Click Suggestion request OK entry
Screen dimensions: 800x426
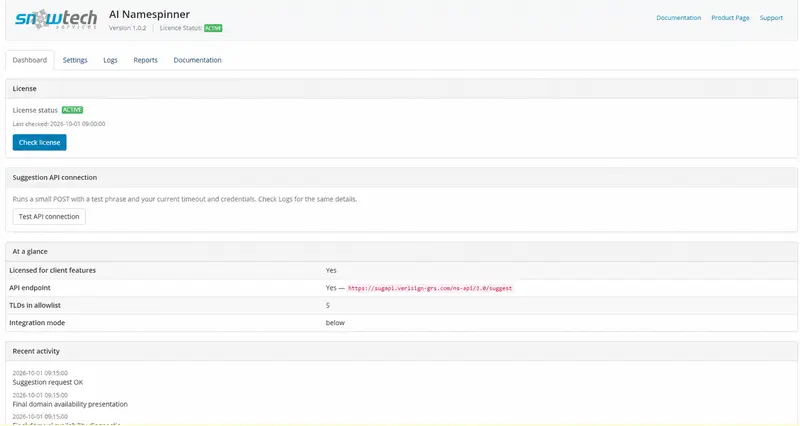[x=48, y=382]
